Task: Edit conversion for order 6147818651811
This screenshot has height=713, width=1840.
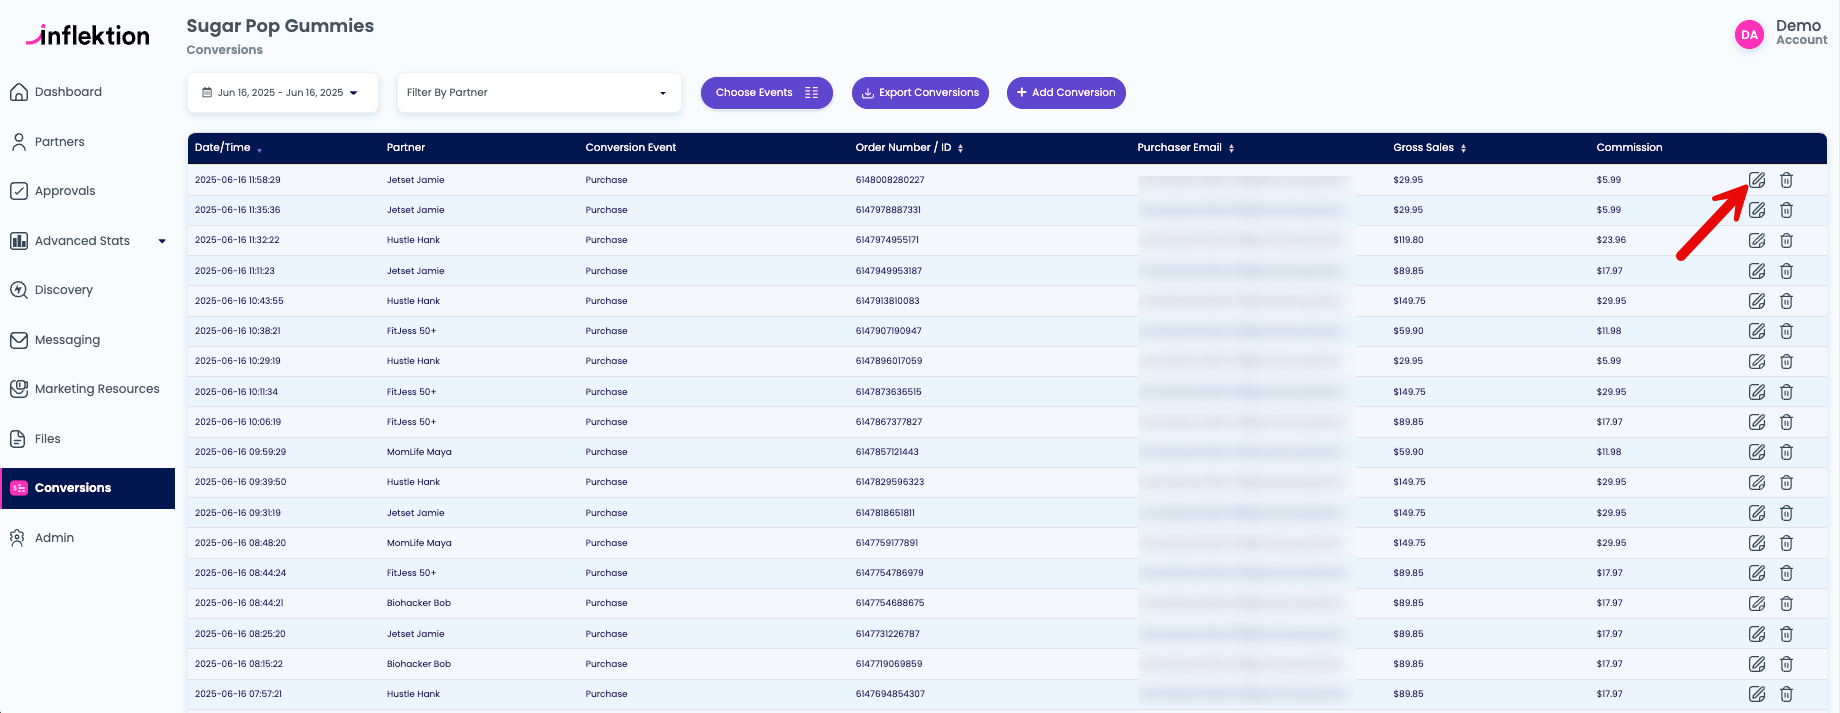Action: (x=1757, y=513)
